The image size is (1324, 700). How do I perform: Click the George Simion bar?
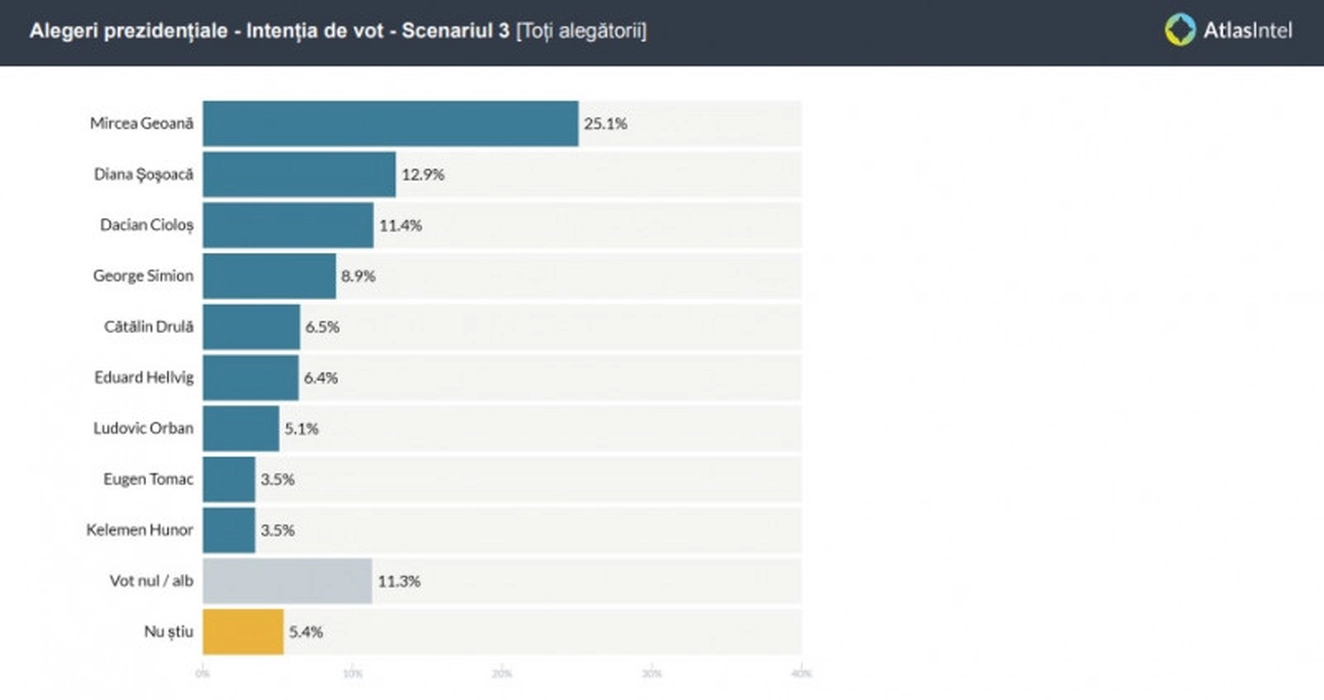269,276
